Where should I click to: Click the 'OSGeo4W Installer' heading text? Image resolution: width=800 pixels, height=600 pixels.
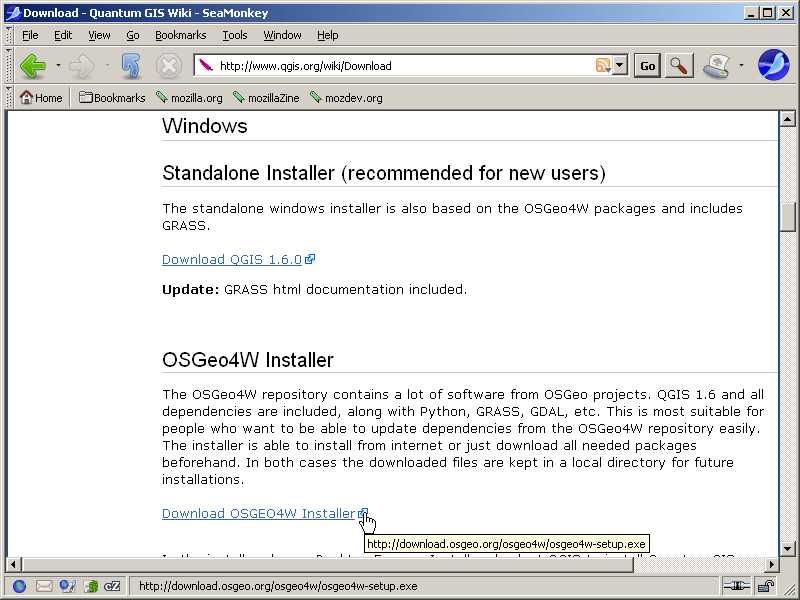tap(247, 360)
